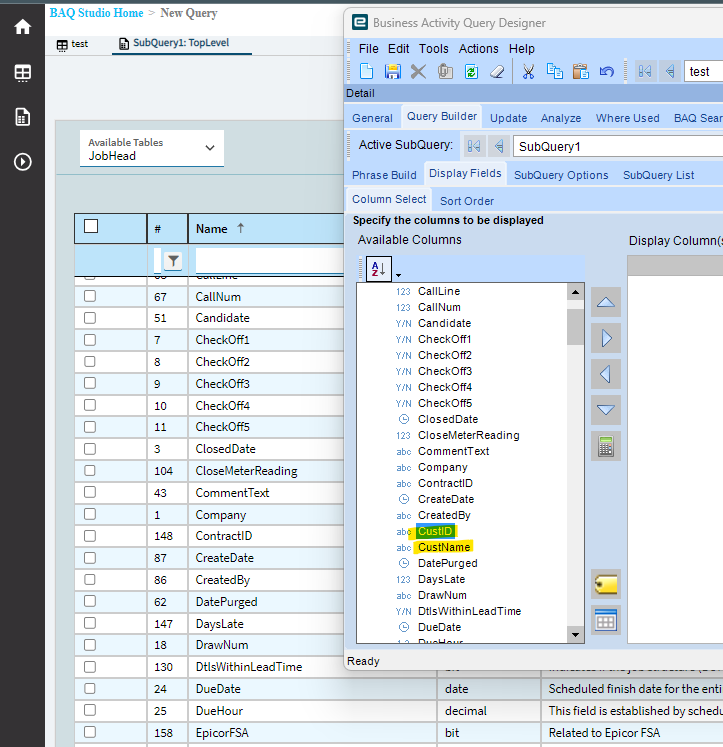
Task: Toggle the select-all checkbox in grid header
Action: point(91,227)
